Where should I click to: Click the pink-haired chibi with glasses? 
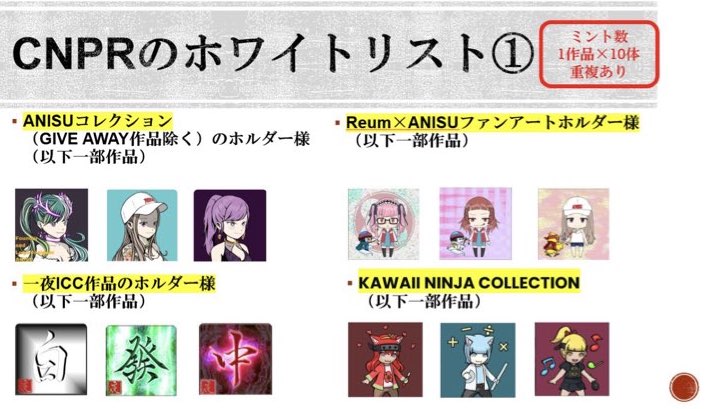coord(384,224)
